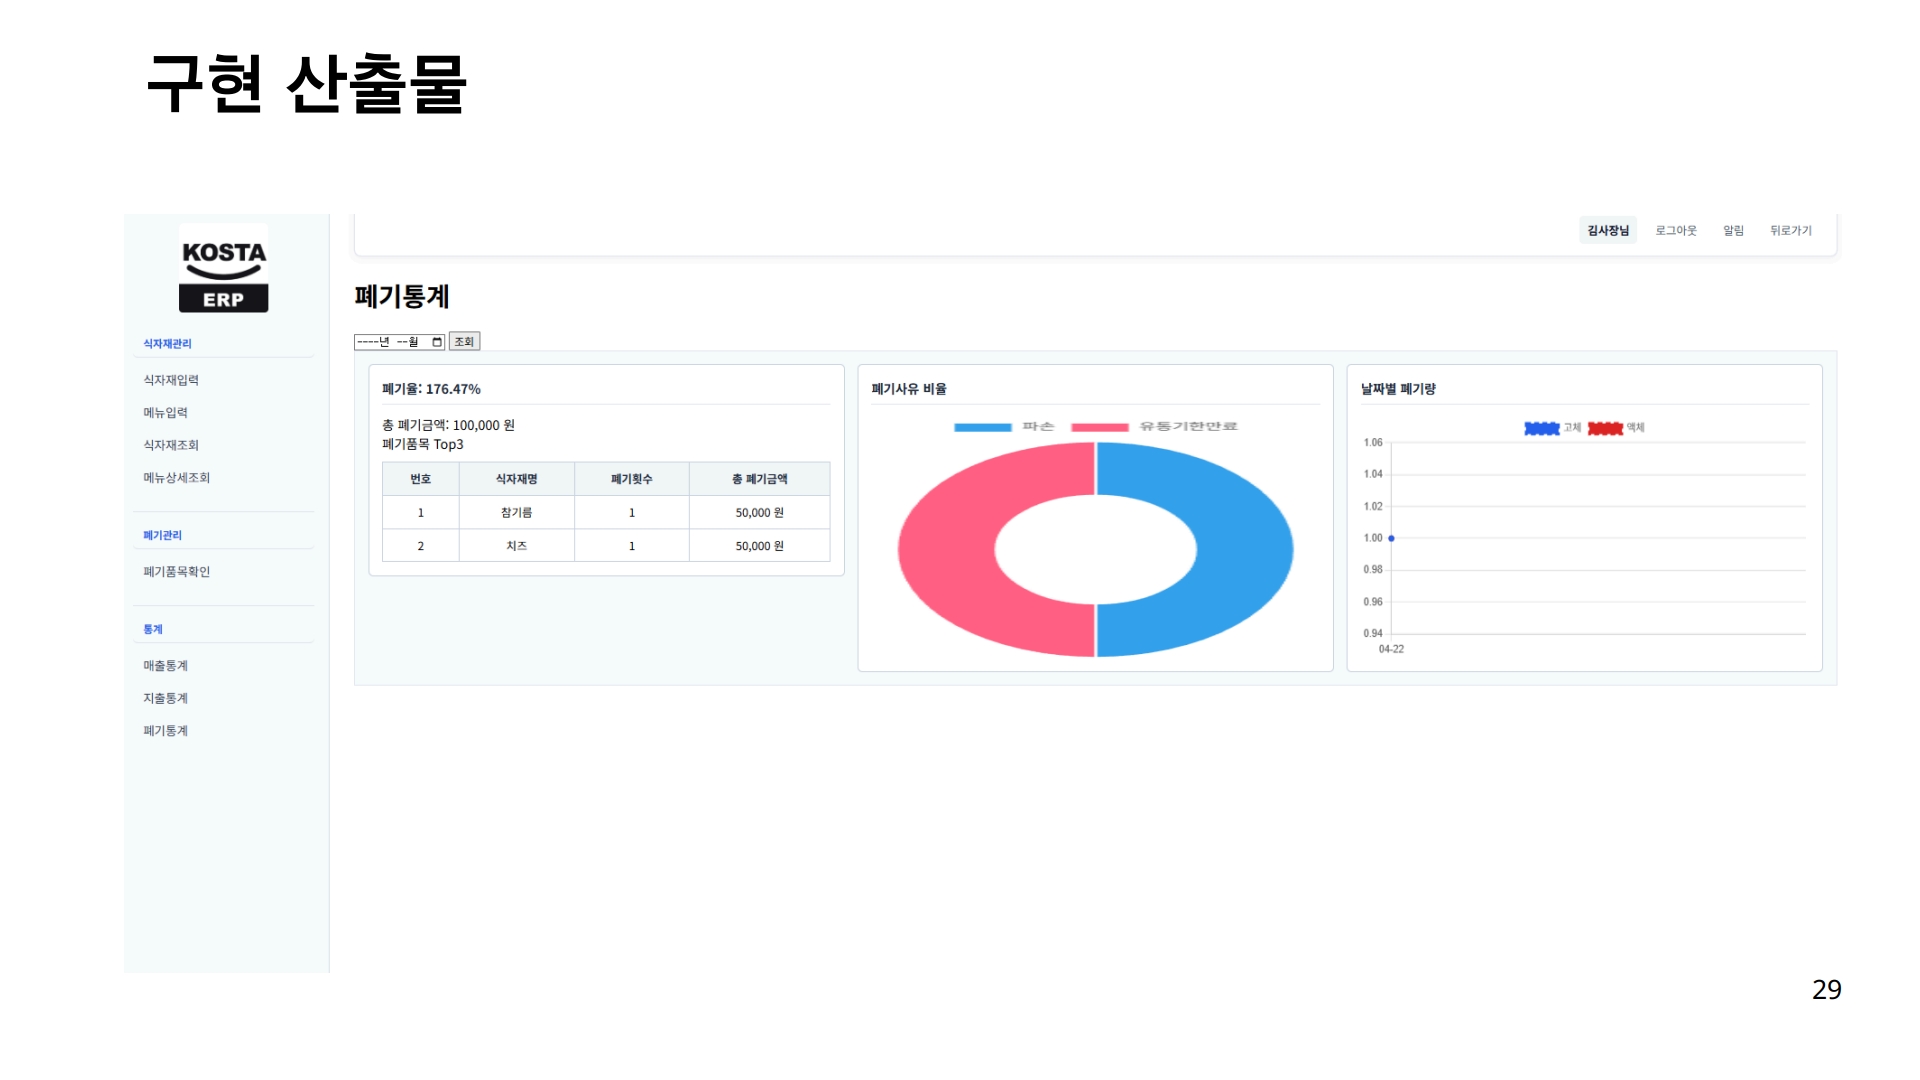Screen dimensions: 1920x1080
Task: Click the 식자재명 column header
Action: pos(517,479)
